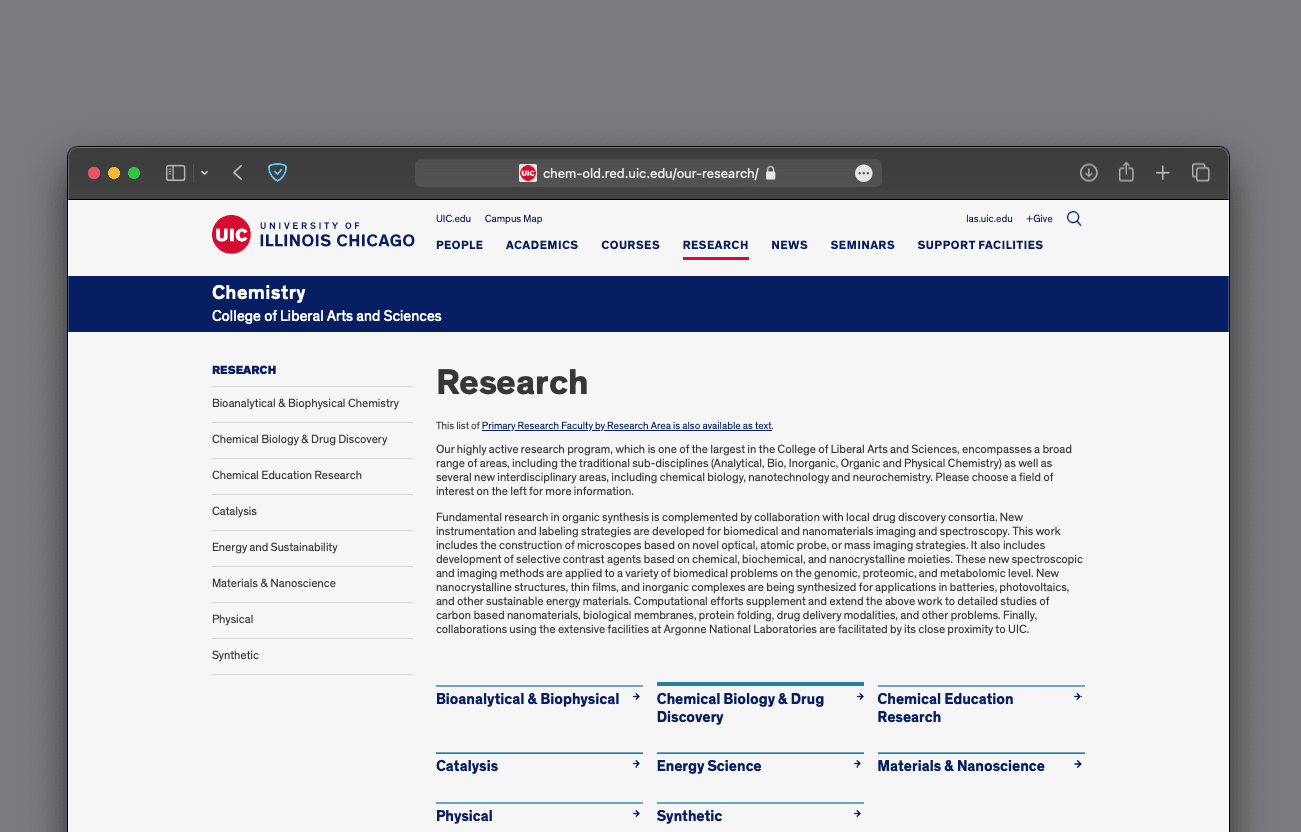This screenshot has width=1301, height=832.
Task: Open the Physical card
Action: 539,816
